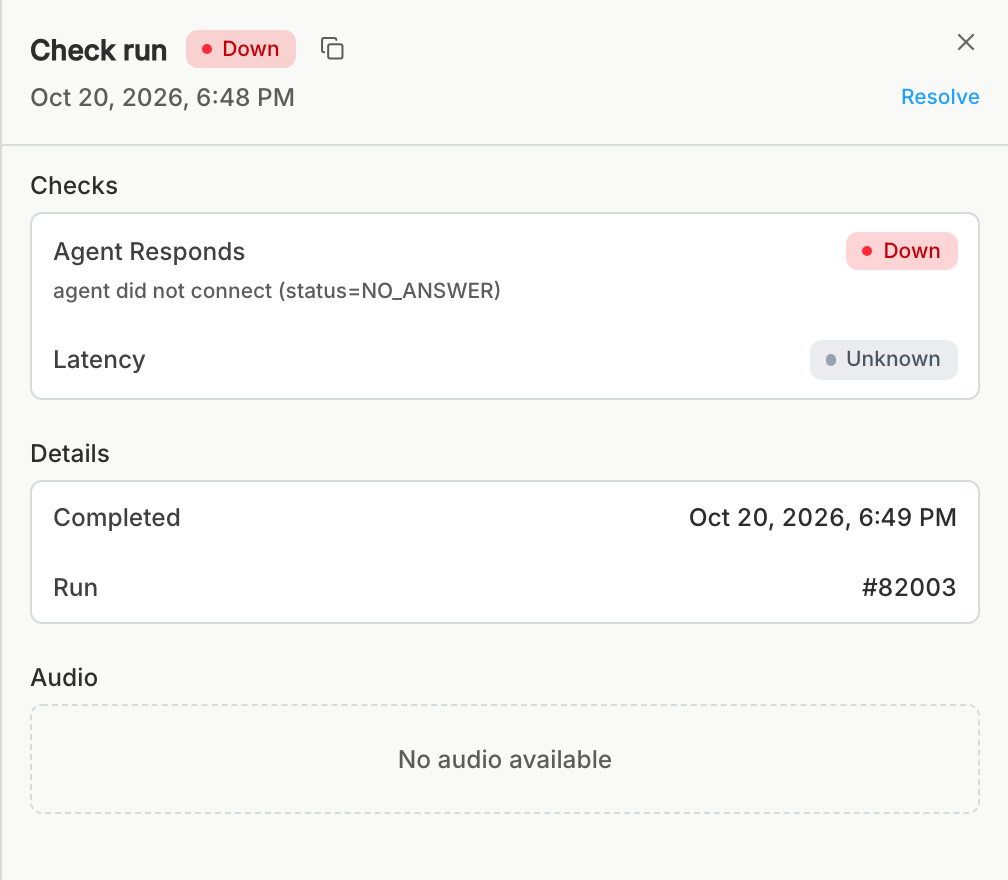The height and width of the screenshot is (880, 1008).
Task: Click the Latency label
Action: pyautogui.click(x=99, y=360)
